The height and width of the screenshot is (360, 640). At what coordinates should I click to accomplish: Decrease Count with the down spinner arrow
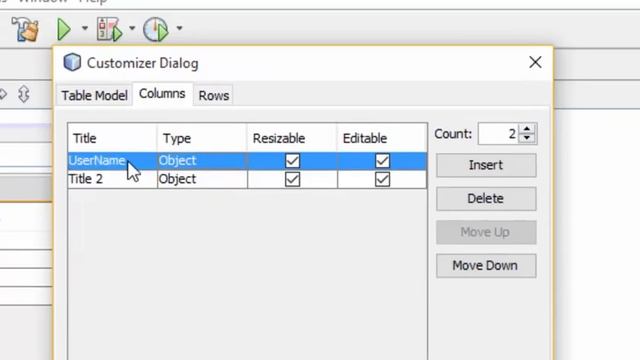(x=527, y=139)
